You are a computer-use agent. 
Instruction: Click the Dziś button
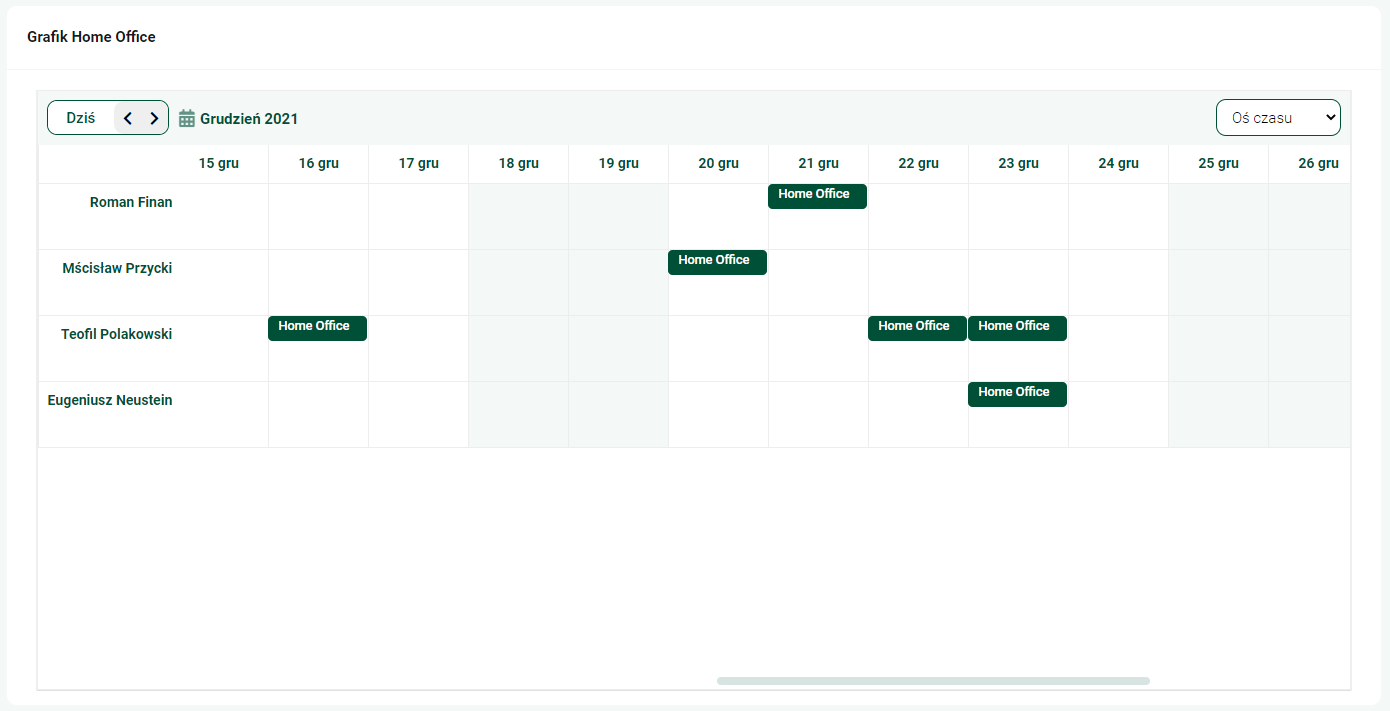81,118
